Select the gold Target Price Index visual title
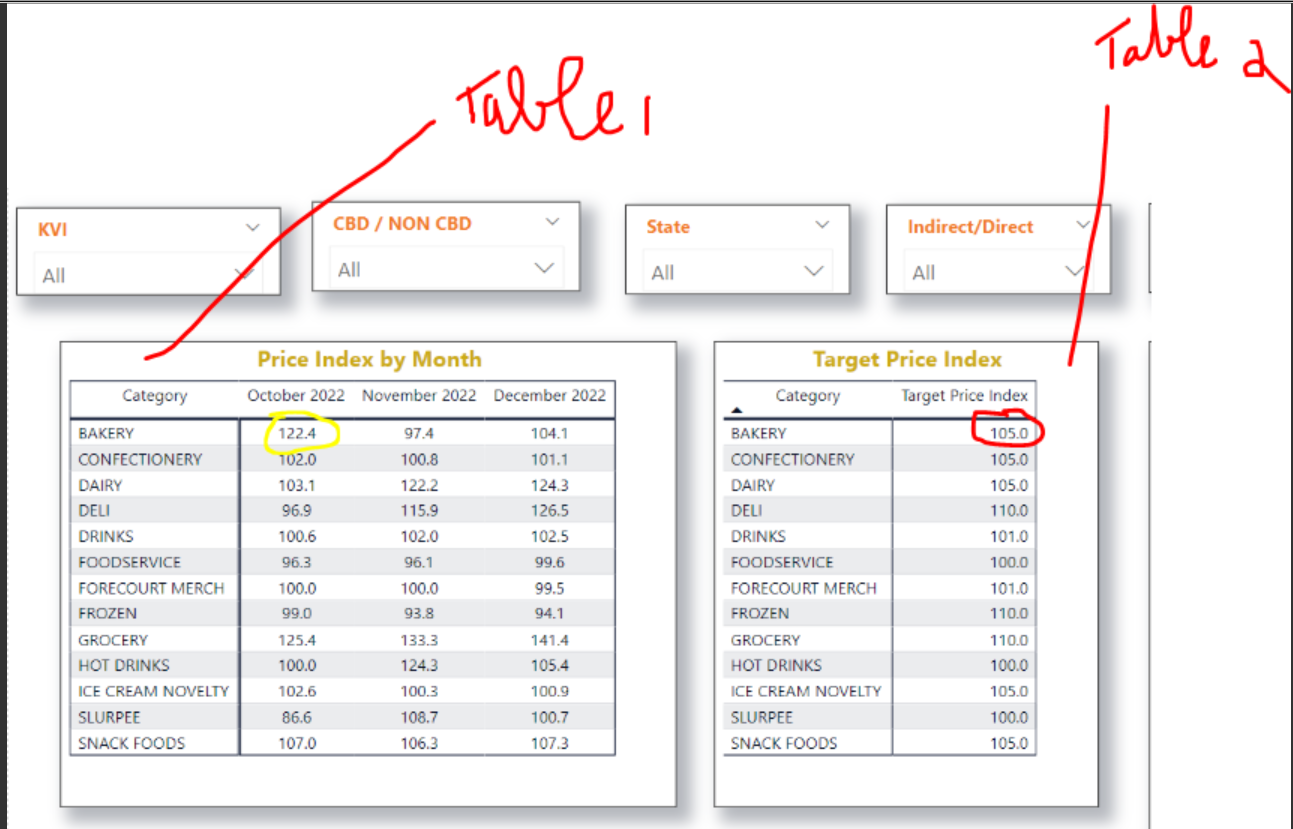Viewport: 1293px width, 829px height. click(907, 359)
